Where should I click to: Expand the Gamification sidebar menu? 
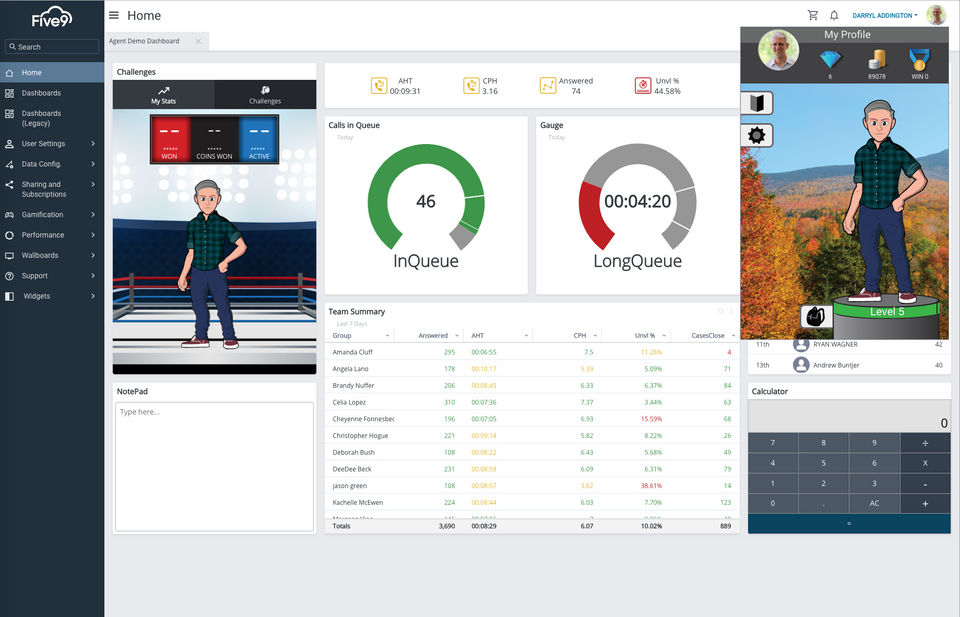[52, 215]
